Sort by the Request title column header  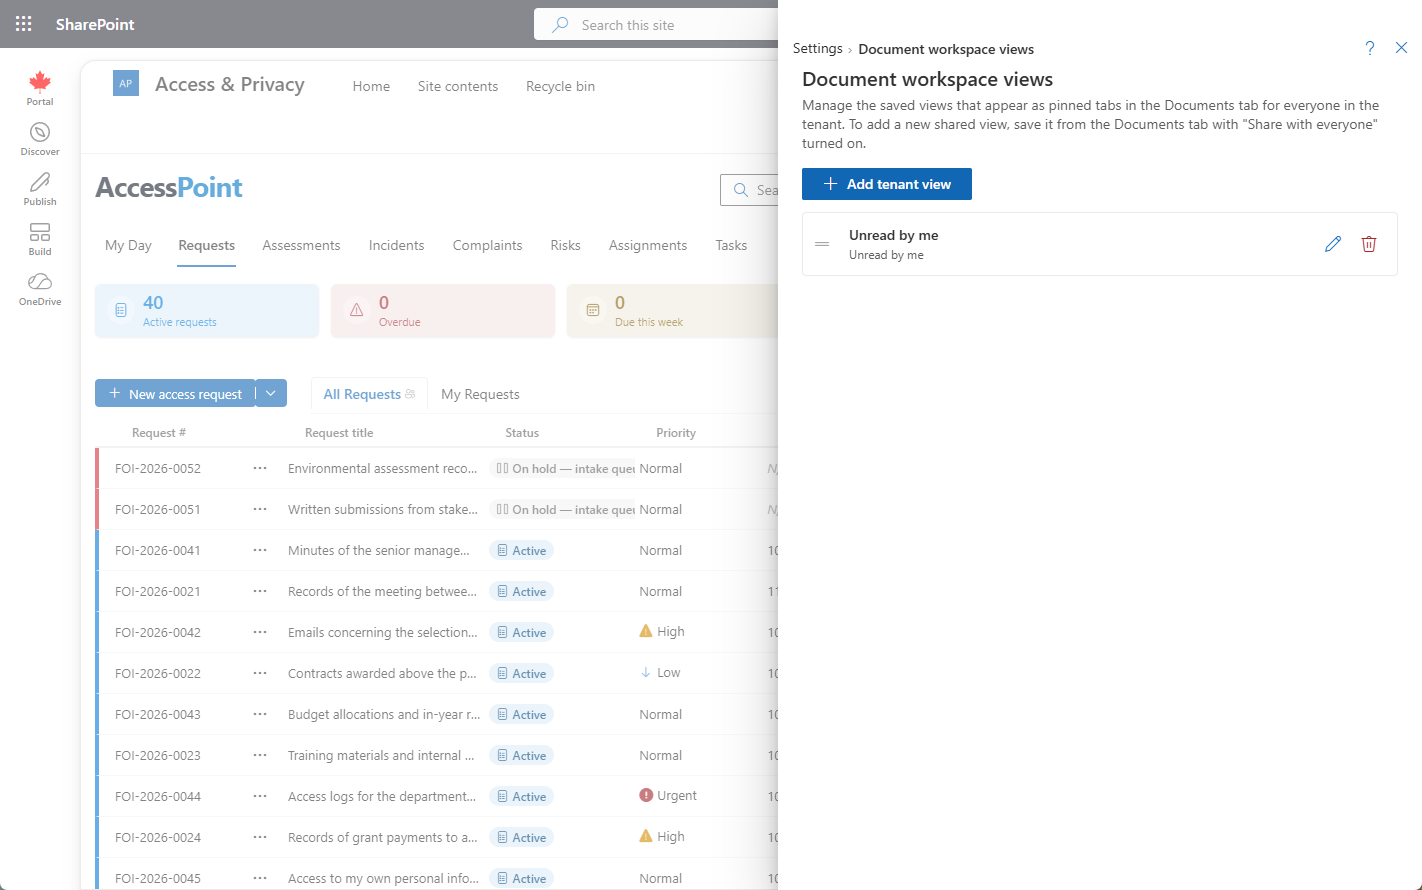pos(339,433)
